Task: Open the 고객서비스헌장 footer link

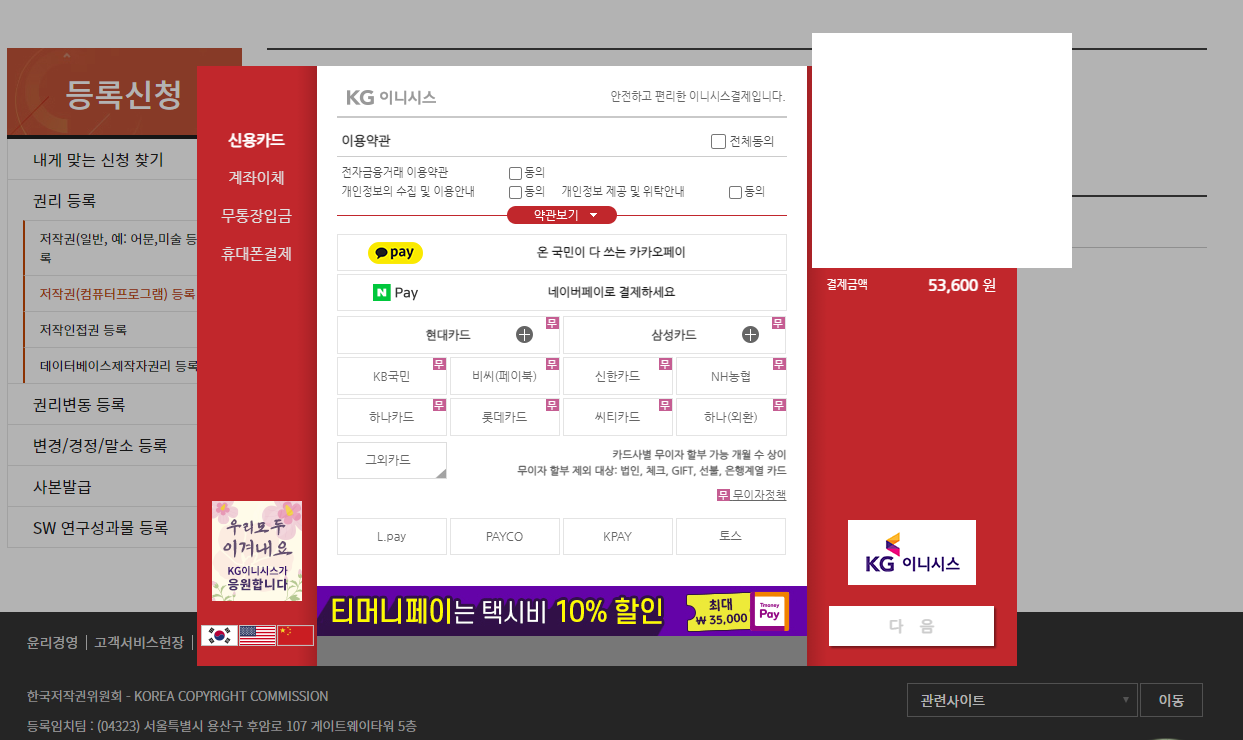Action: tap(139, 642)
